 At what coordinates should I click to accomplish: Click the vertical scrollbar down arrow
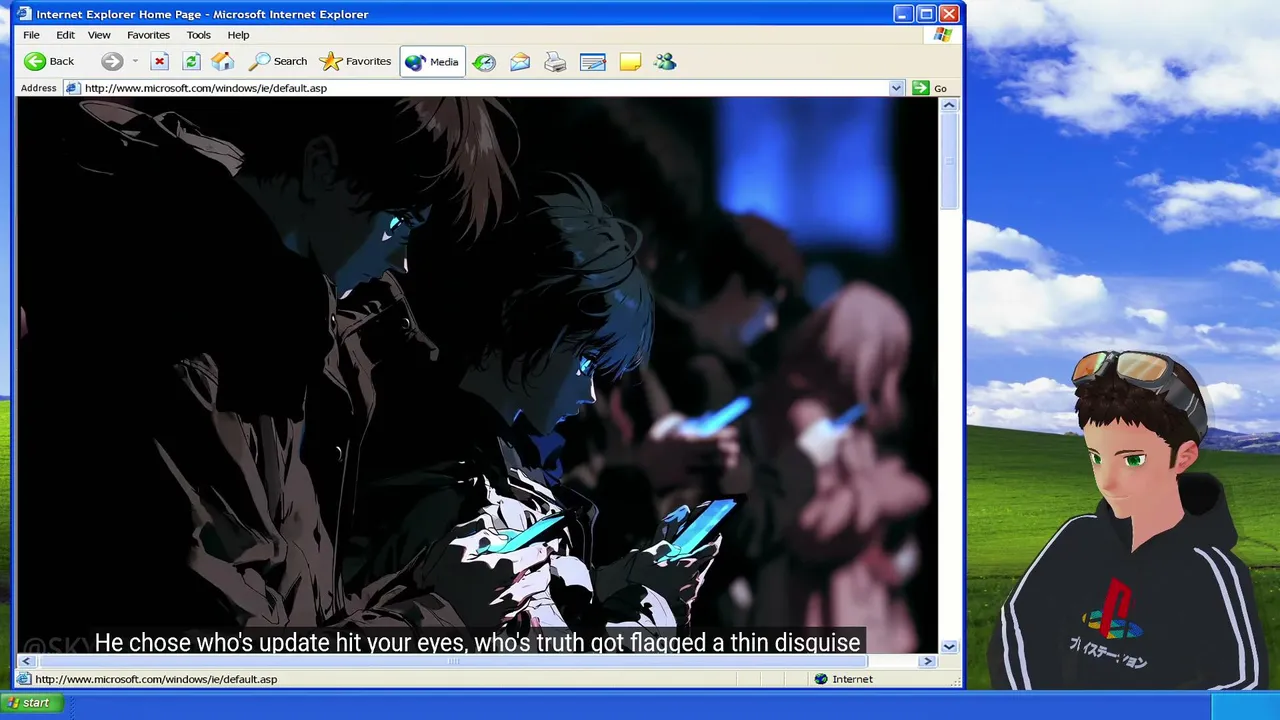[x=949, y=646]
